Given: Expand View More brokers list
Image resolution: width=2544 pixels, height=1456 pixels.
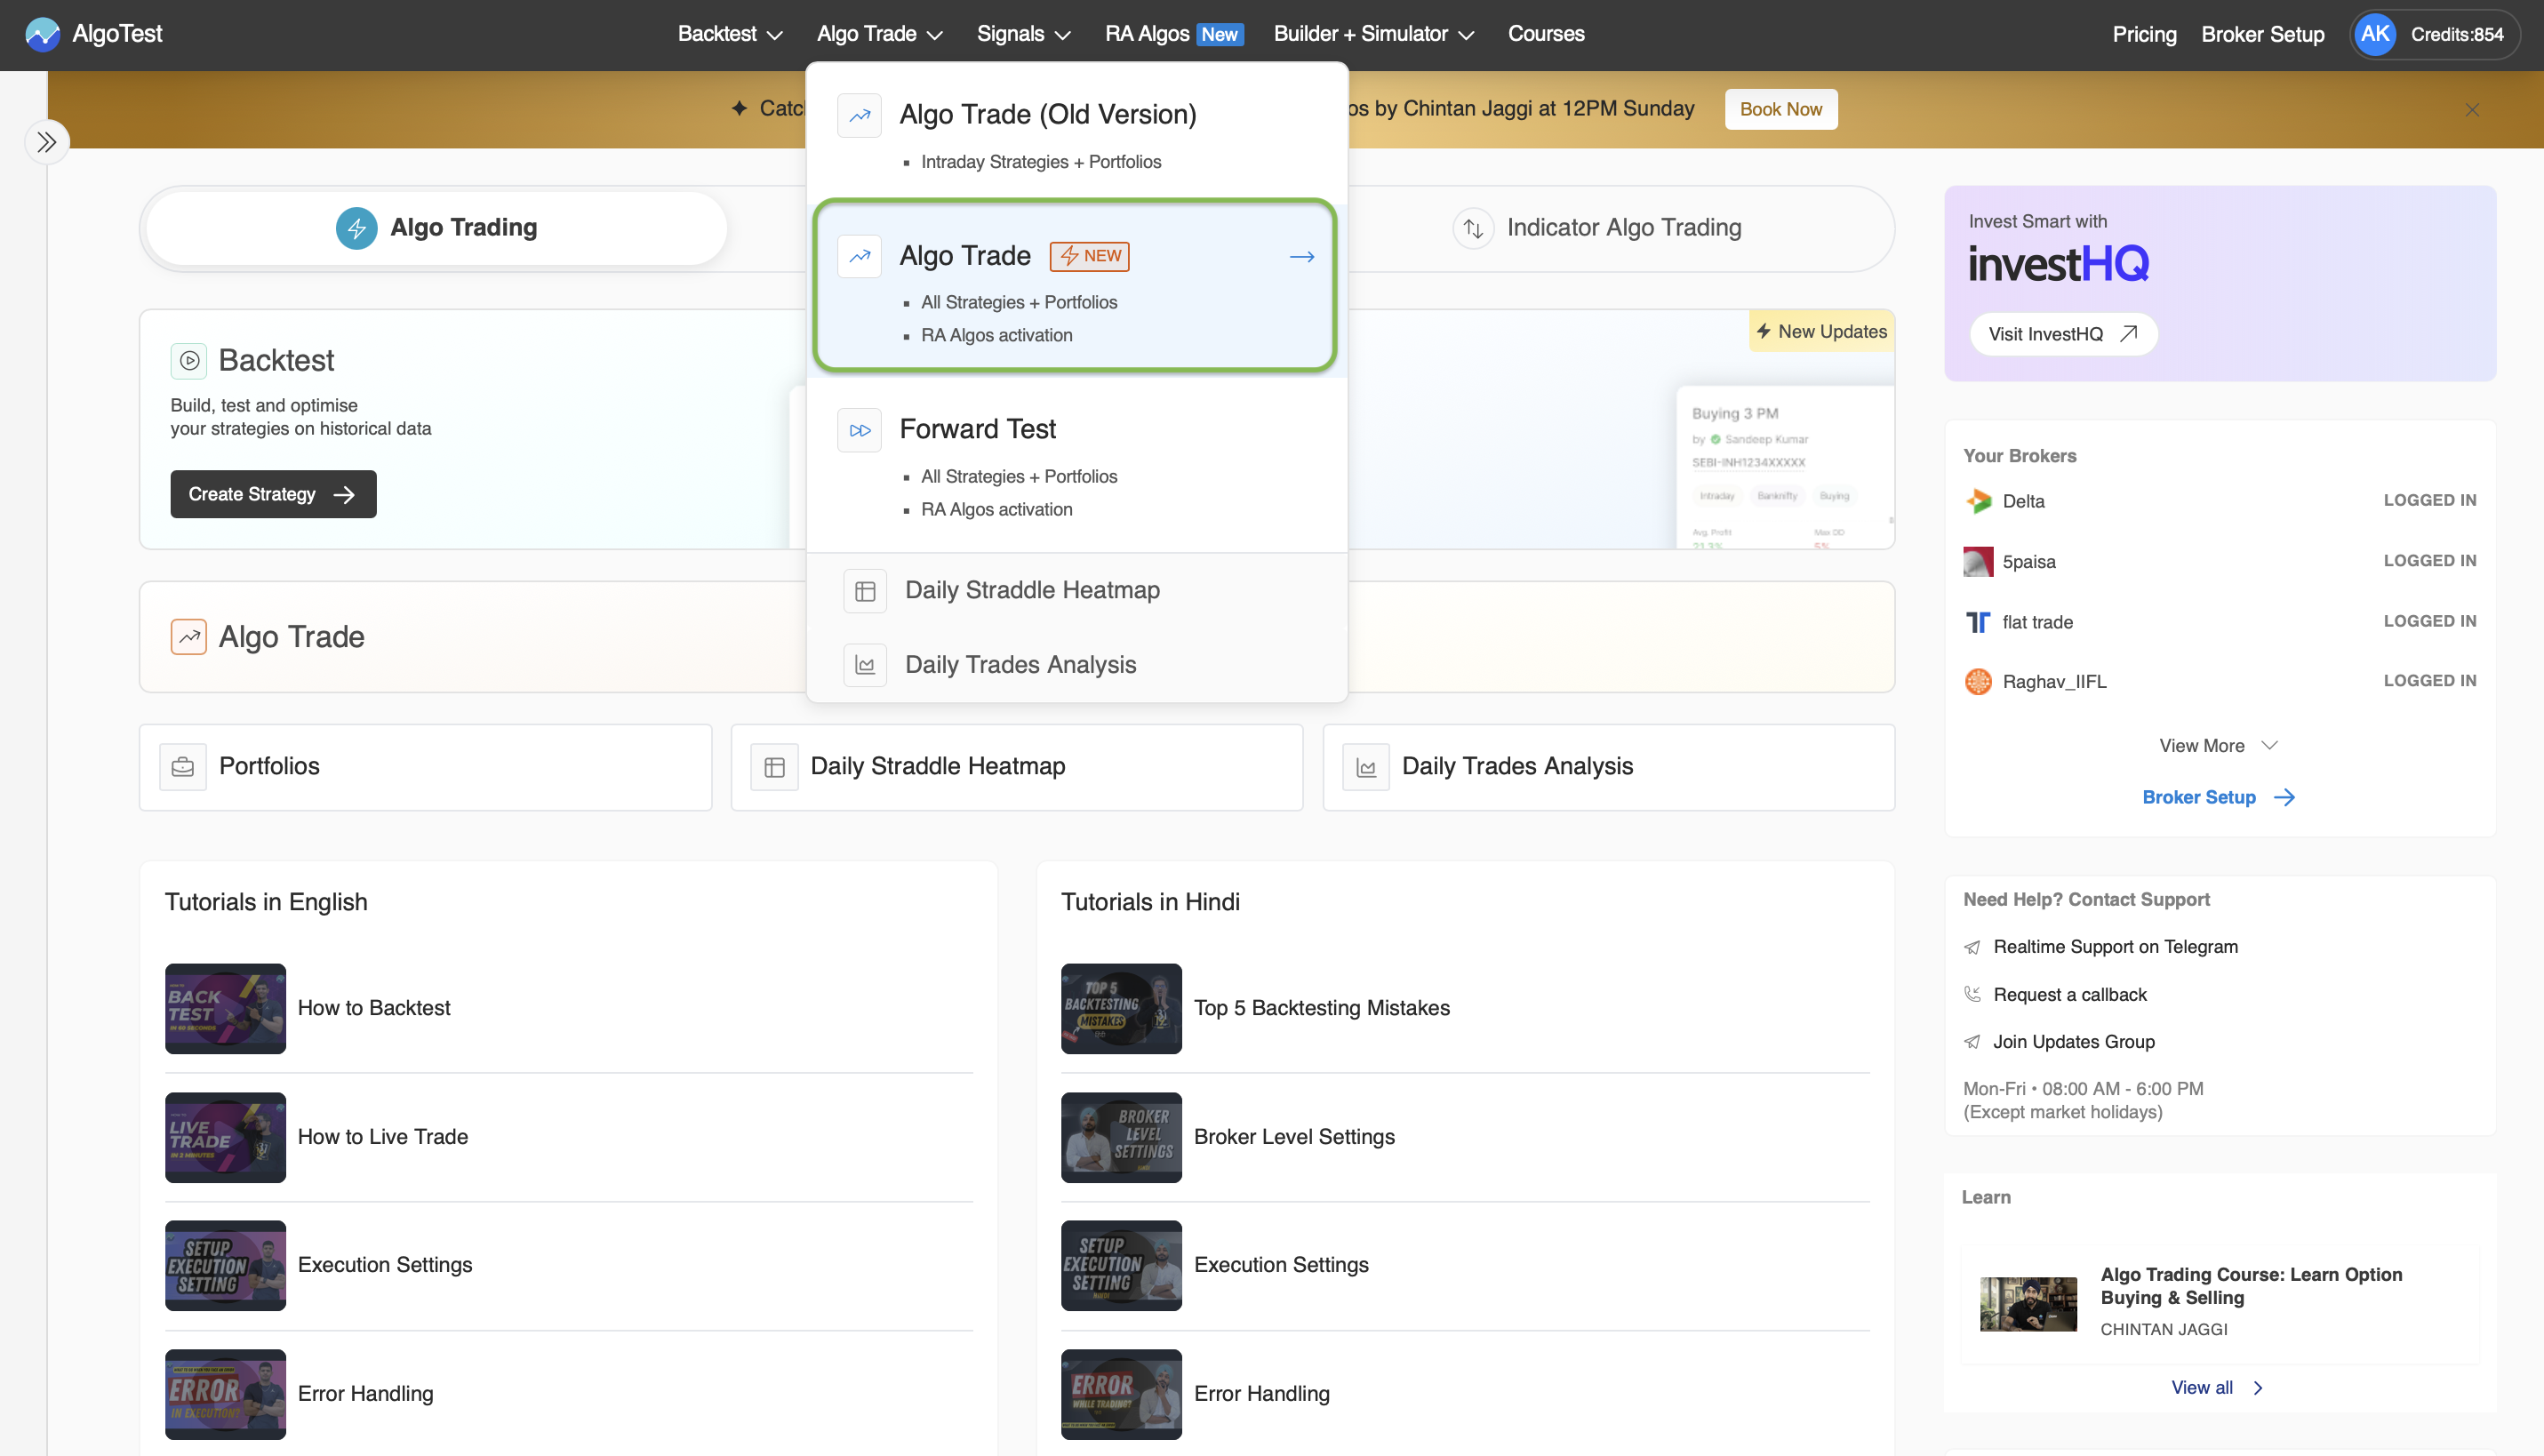Looking at the screenshot, I should pos(2218,746).
